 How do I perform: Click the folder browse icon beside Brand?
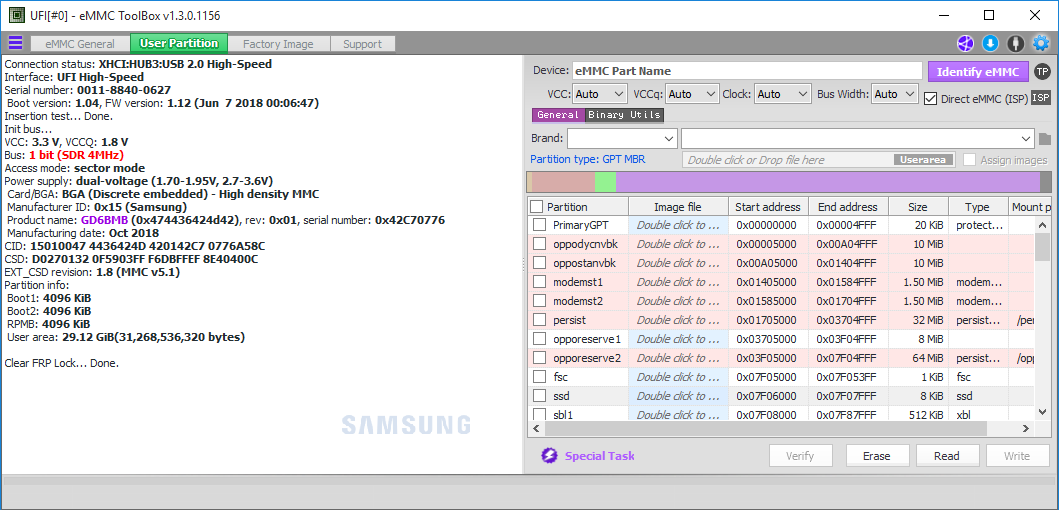(1045, 139)
